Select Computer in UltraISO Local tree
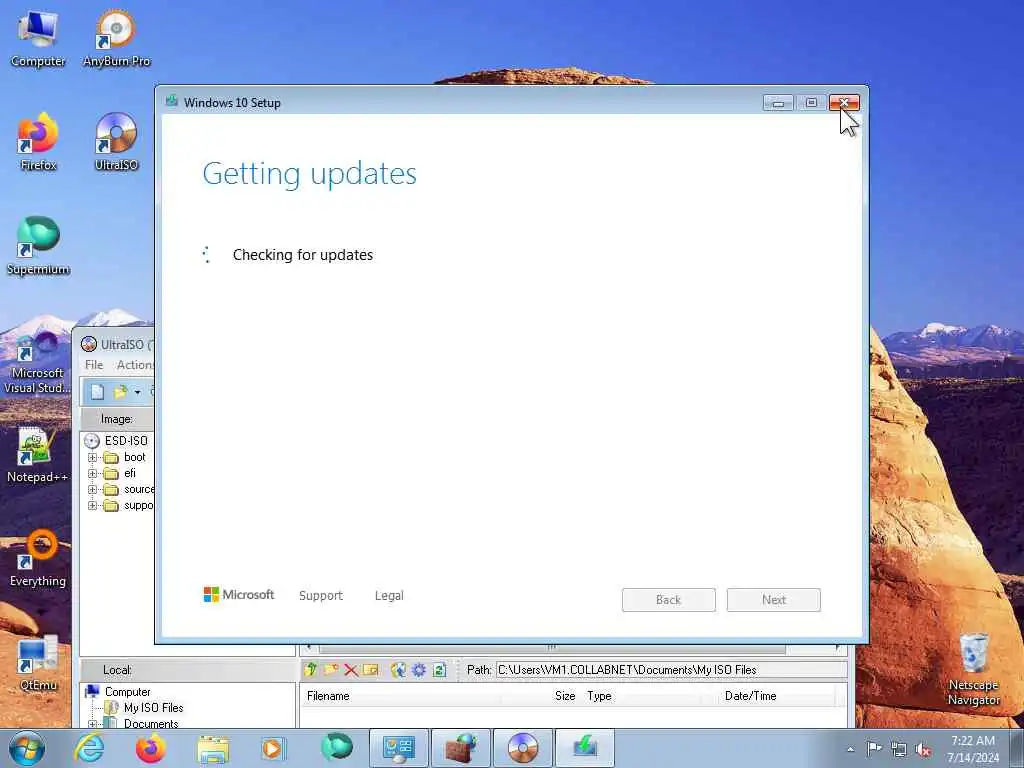The width and height of the screenshot is (1024, 768). point(127,692)
